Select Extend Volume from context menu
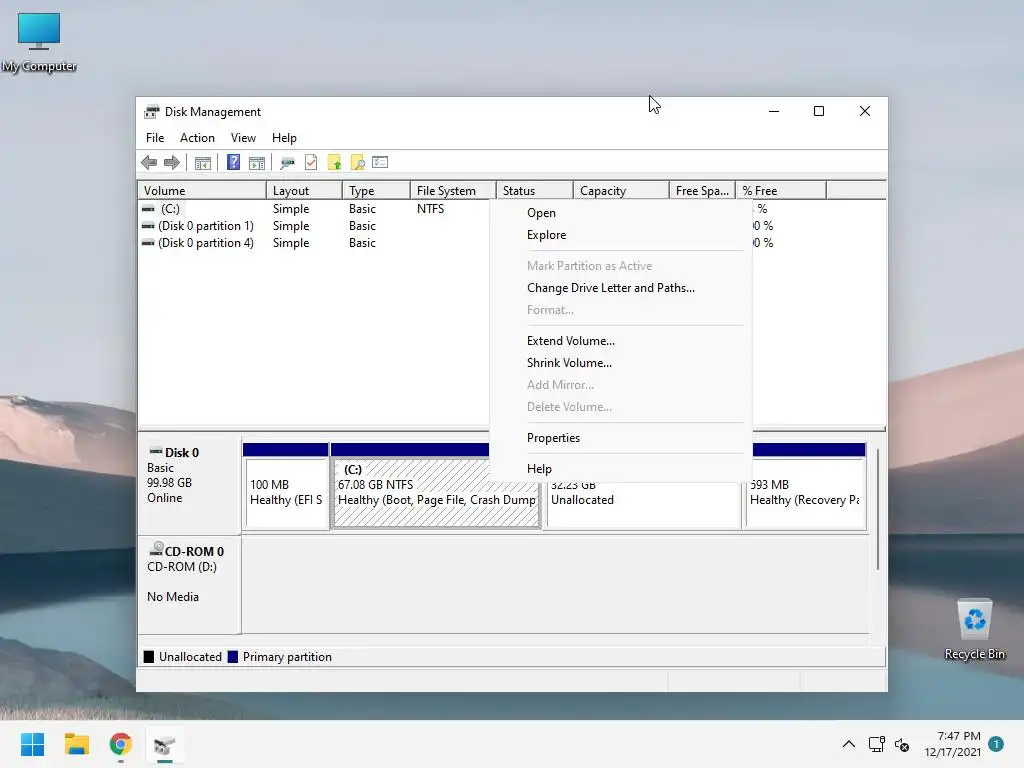Viewport: 1024px width, 768px height. pos(620,341)
